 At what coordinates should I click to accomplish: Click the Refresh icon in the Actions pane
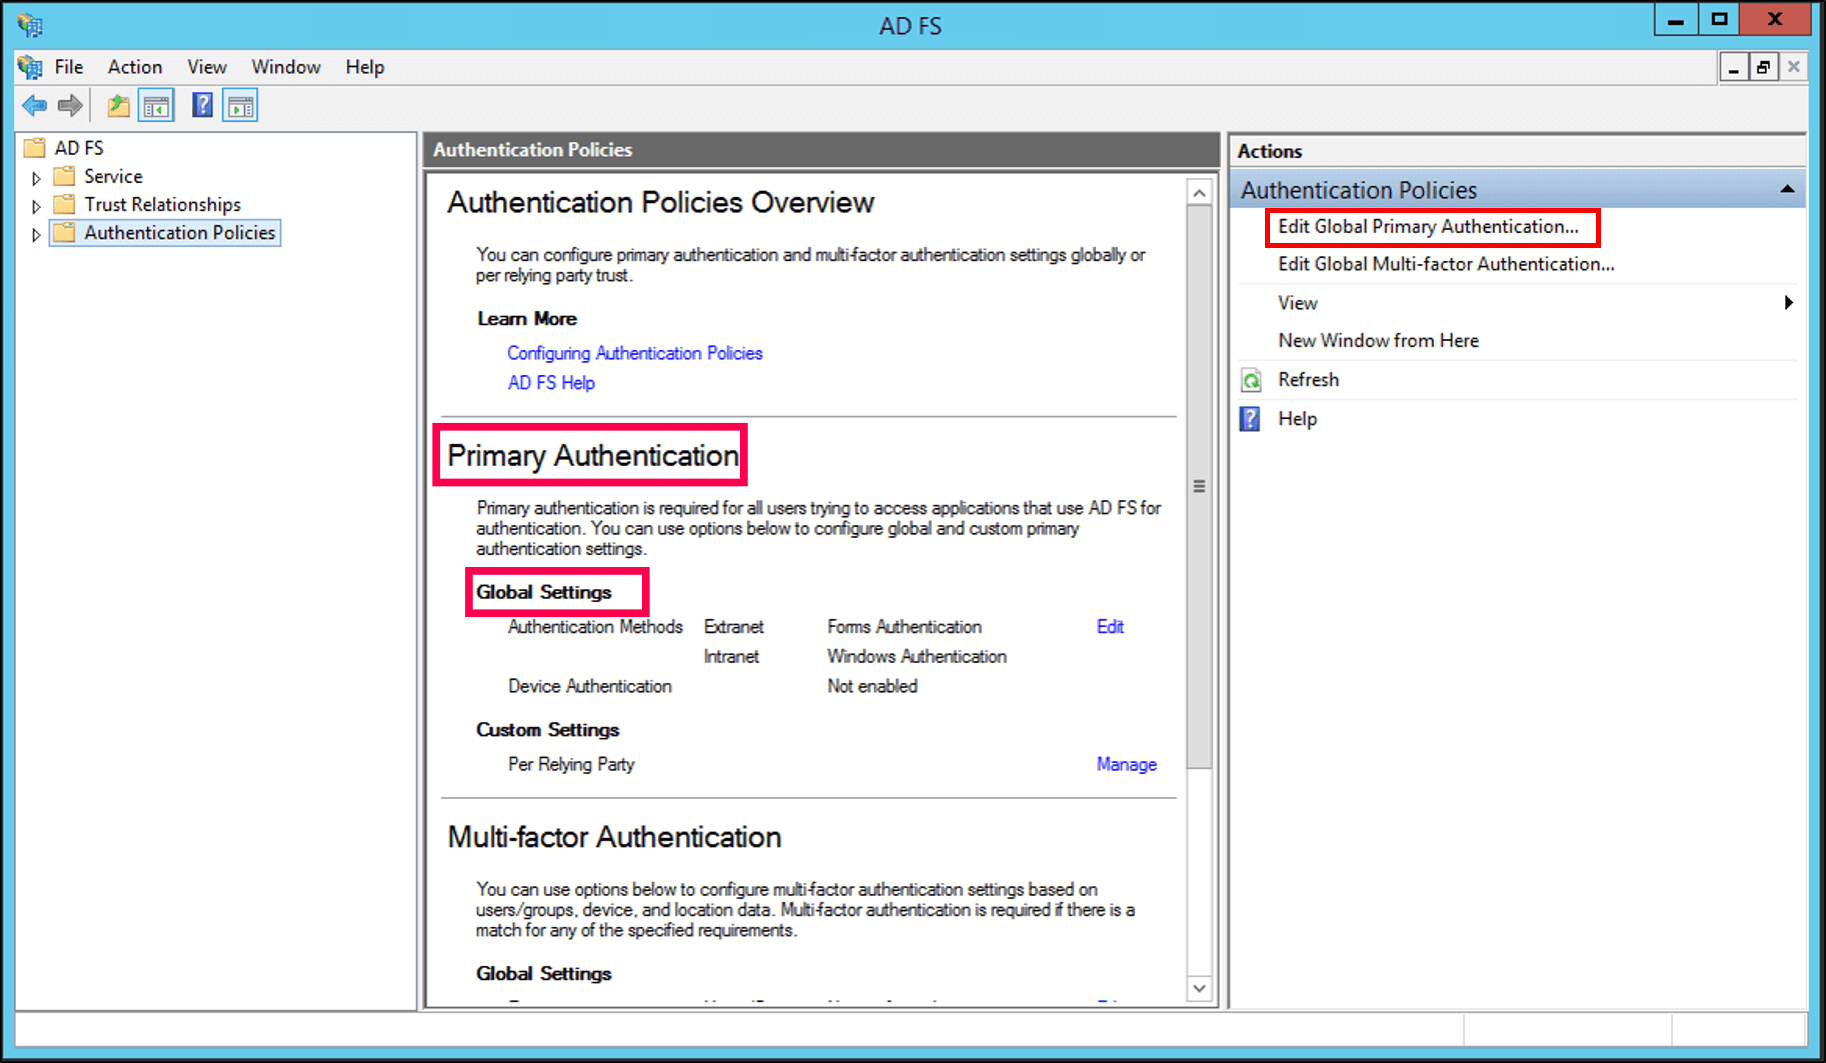(x=1250, y=379)
